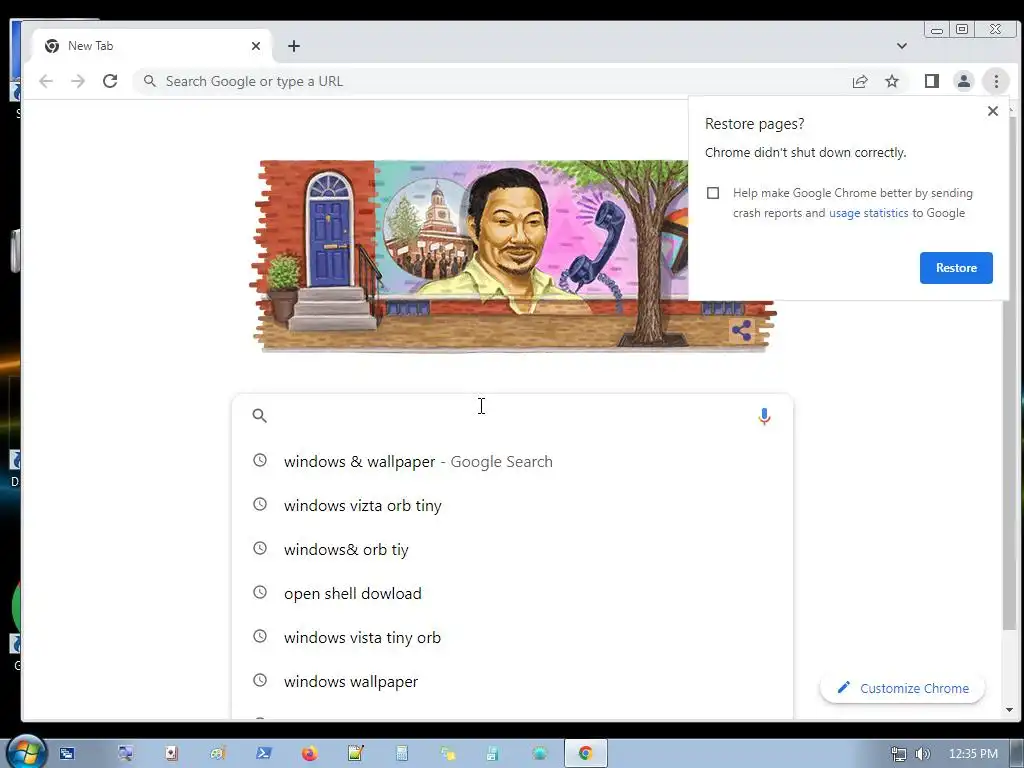The height and width of the screenshot is (768, 1024).
Task: Switch to the Chrome taskbar button
Action: click(586, 754)
